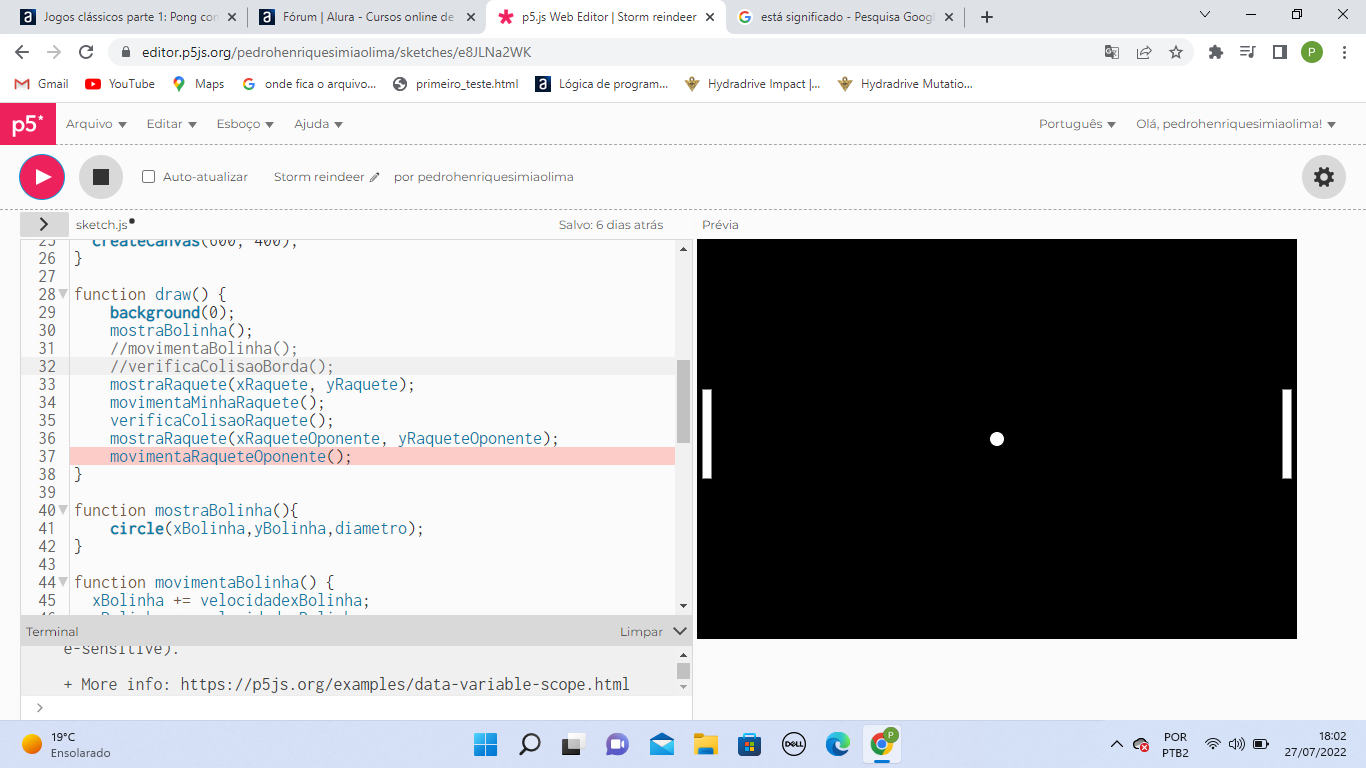Toggle the Chrome side panel icon
Screen dimensions: 1366x768
pos(1279,52)
